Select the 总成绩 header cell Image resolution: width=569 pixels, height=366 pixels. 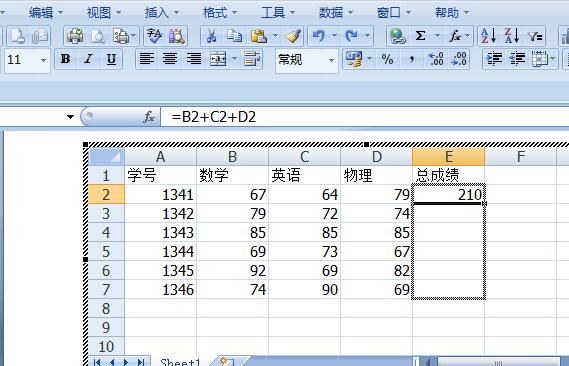coord(449,176)
